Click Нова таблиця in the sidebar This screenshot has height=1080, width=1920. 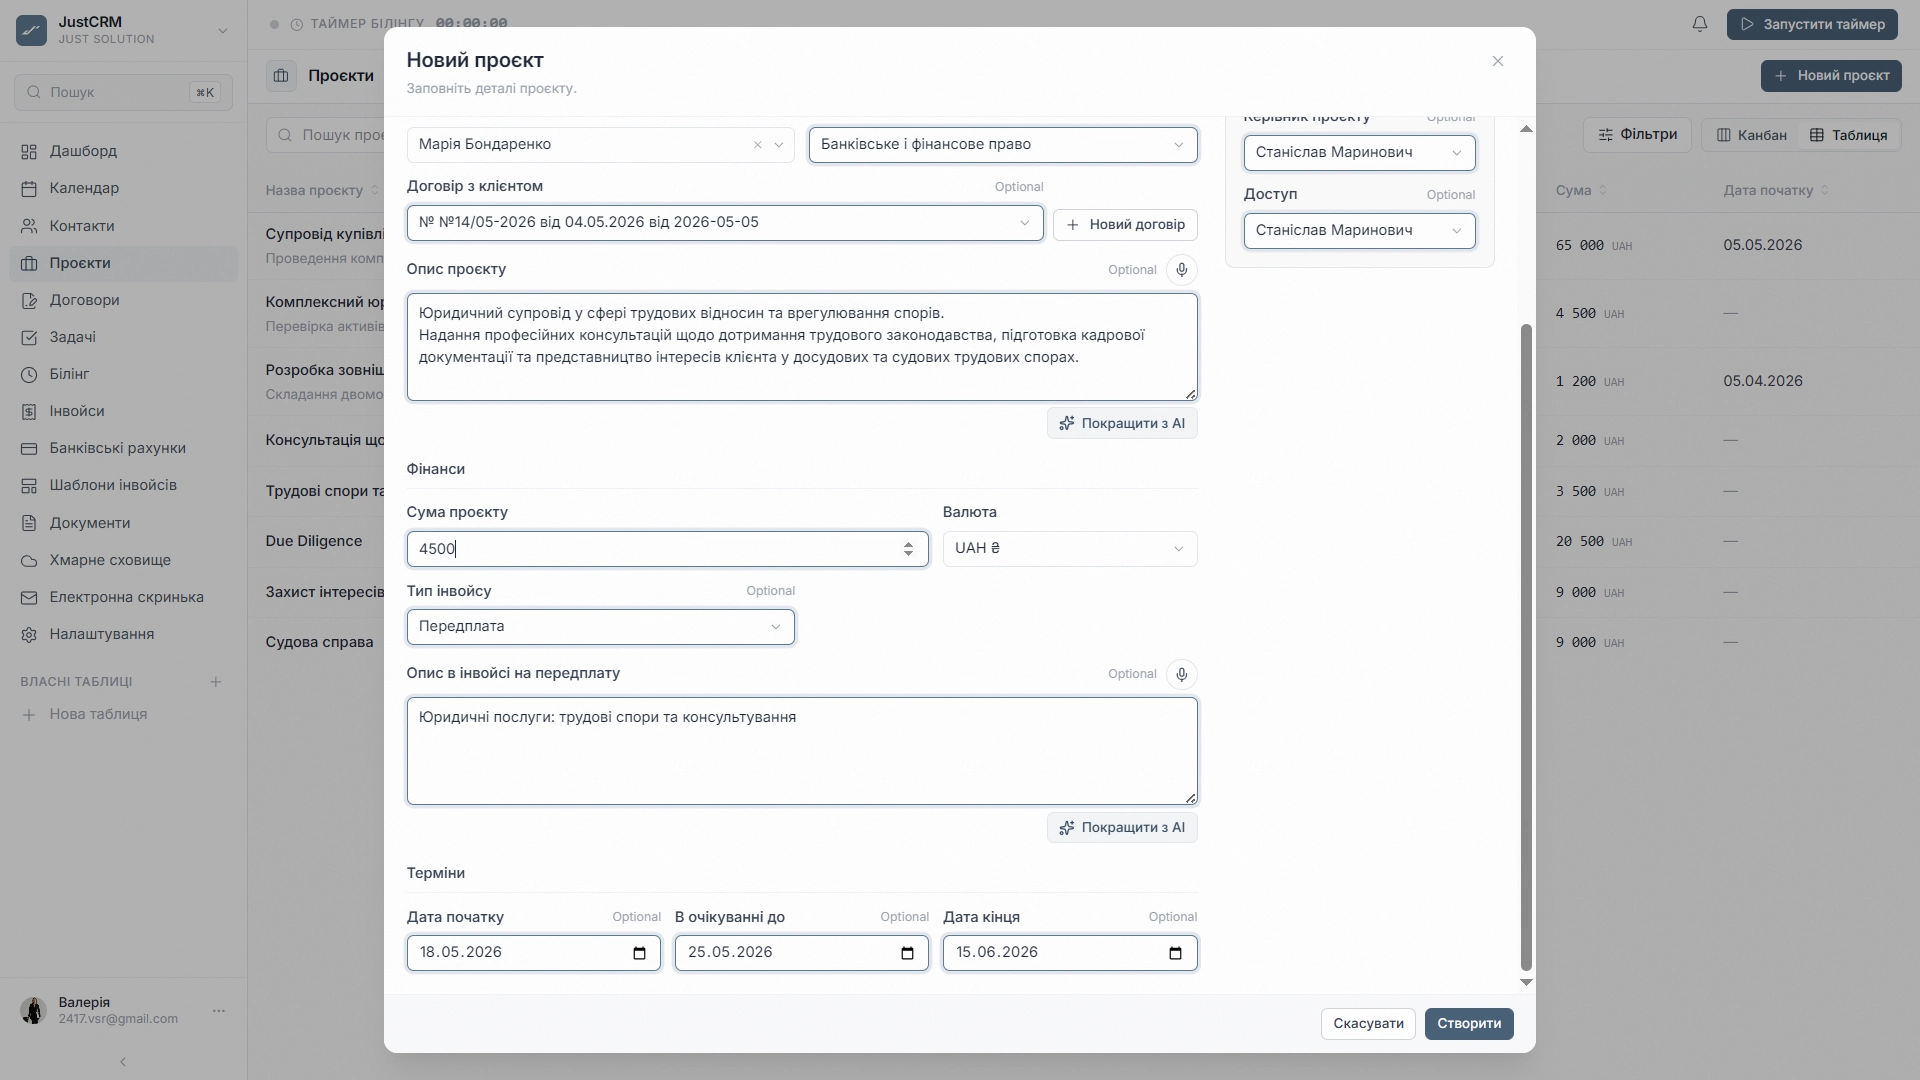(98, 715)
